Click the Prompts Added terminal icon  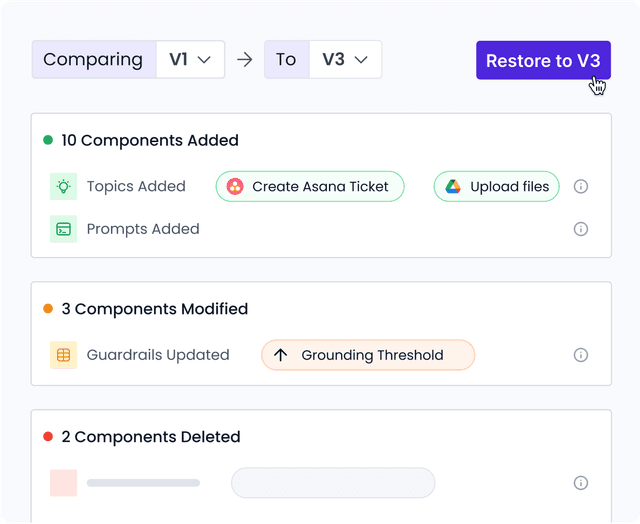[64, 229]
